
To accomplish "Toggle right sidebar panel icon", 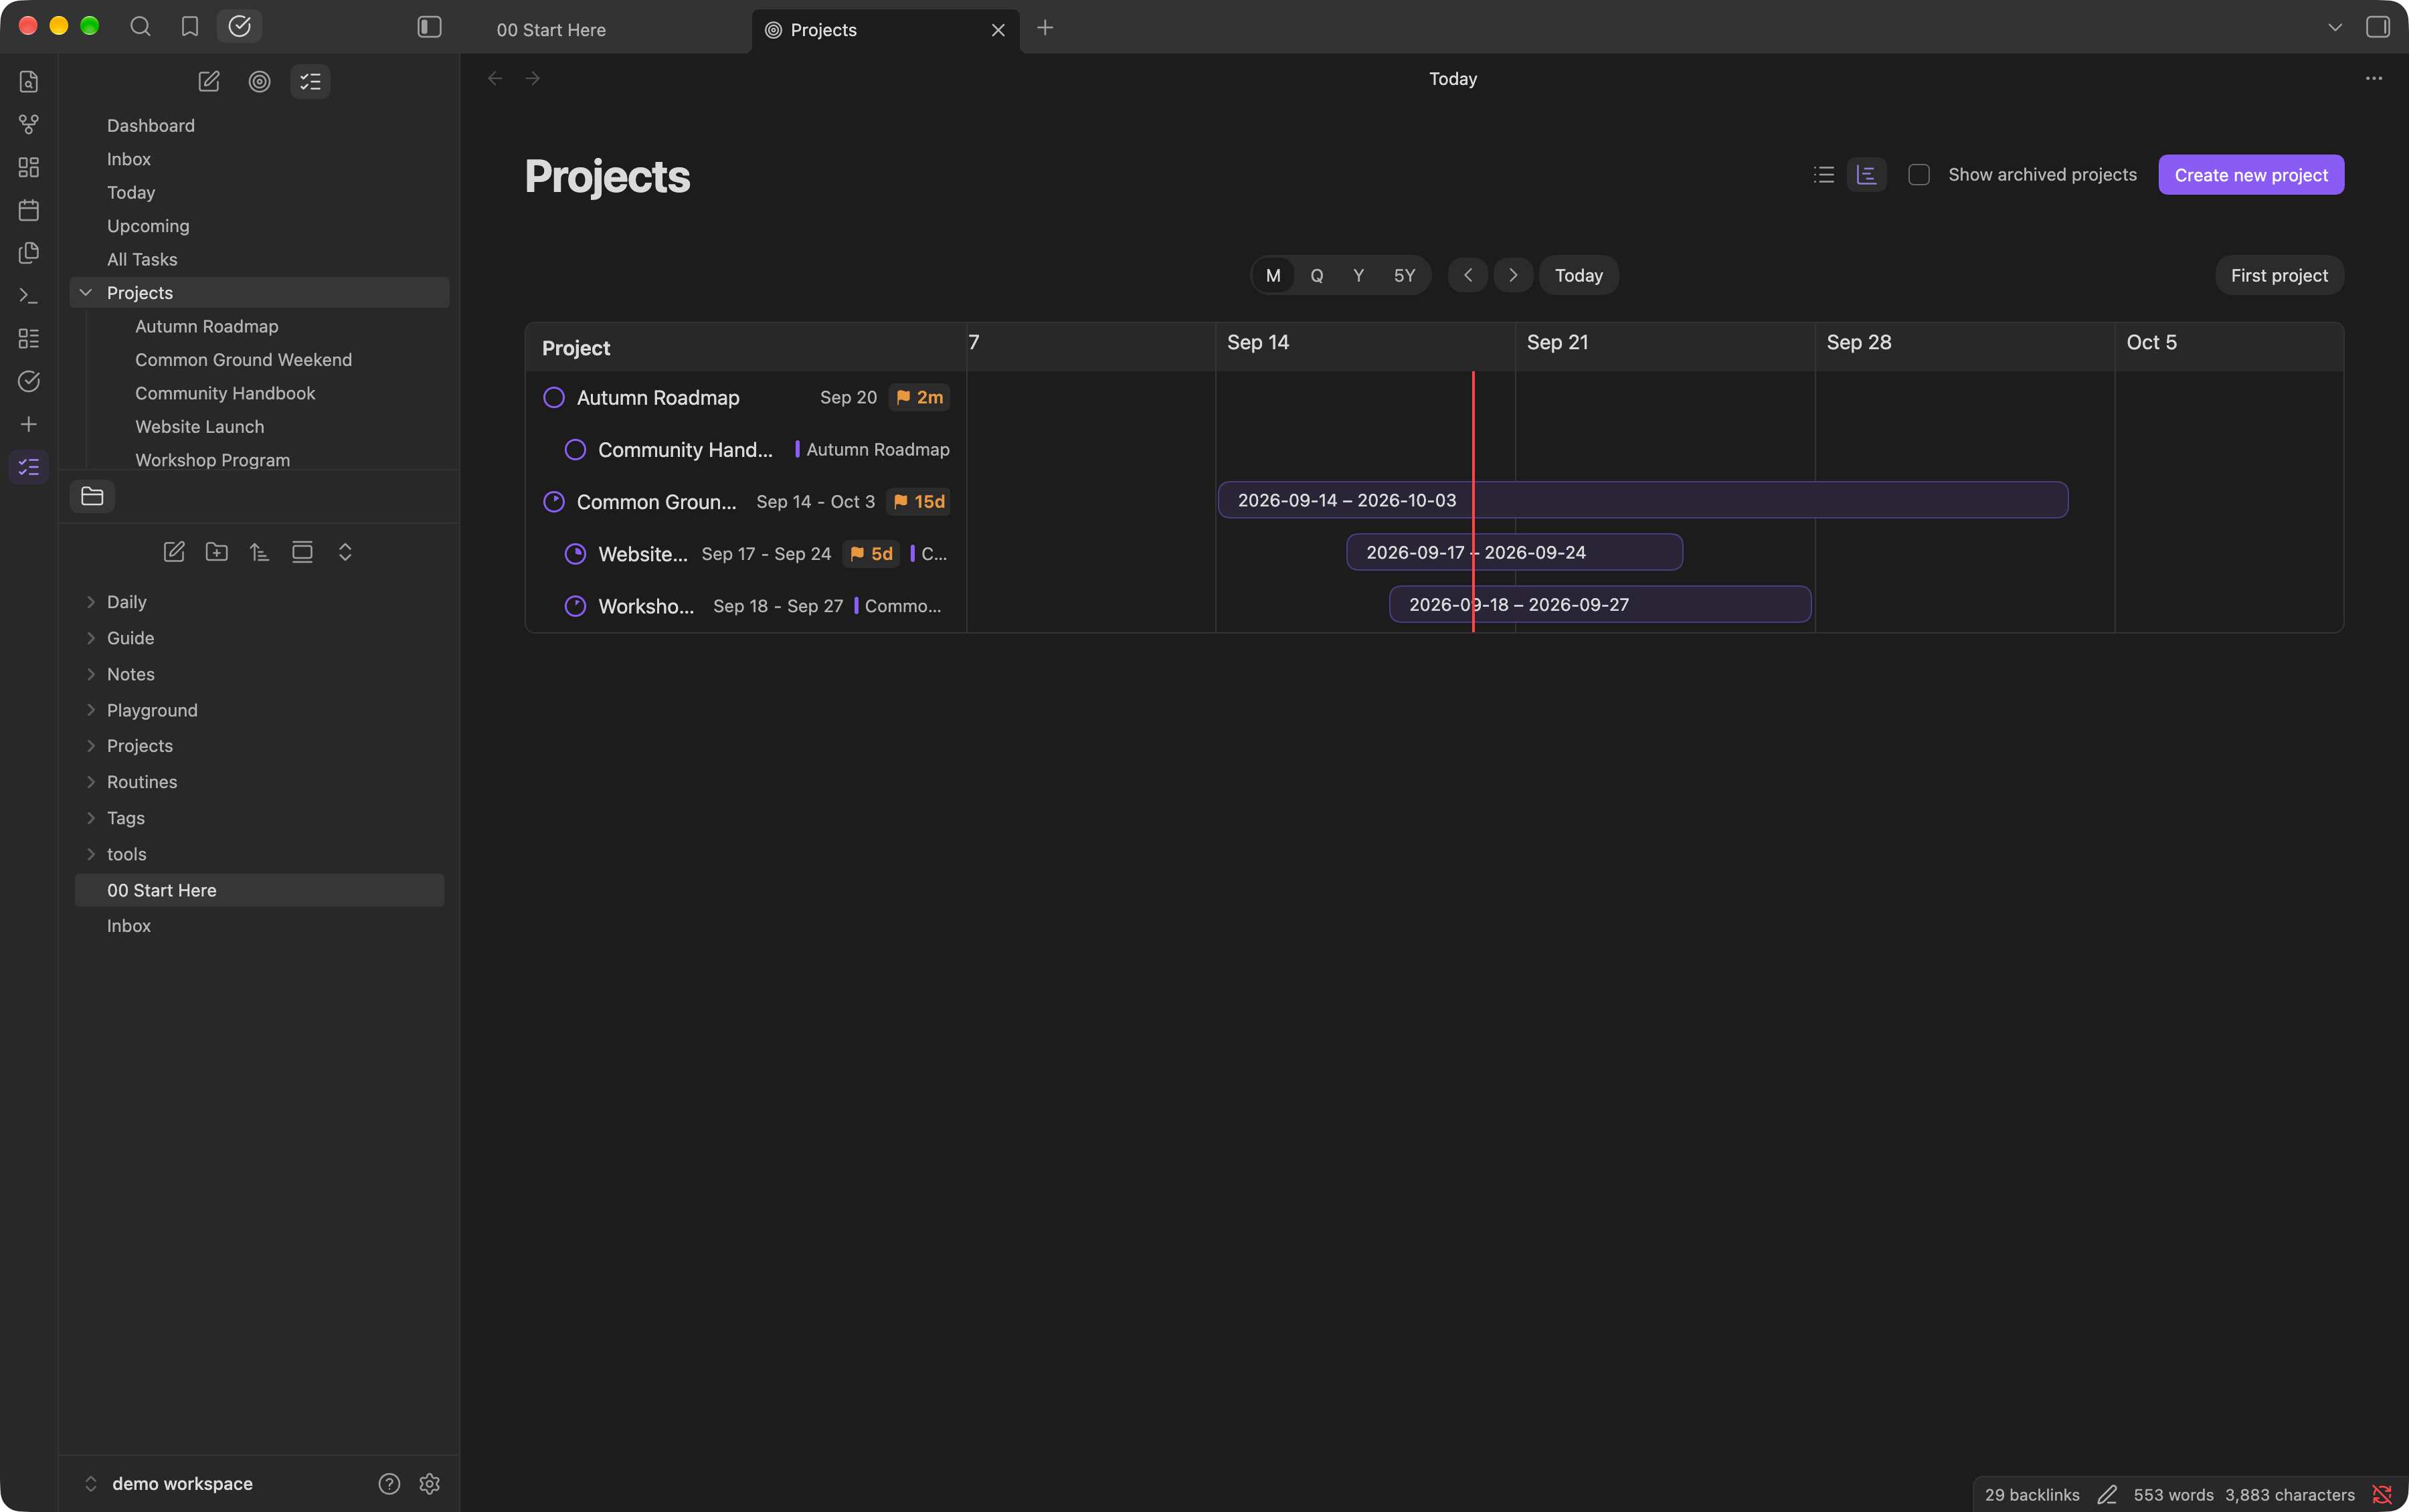I will tap(2378, 27).
